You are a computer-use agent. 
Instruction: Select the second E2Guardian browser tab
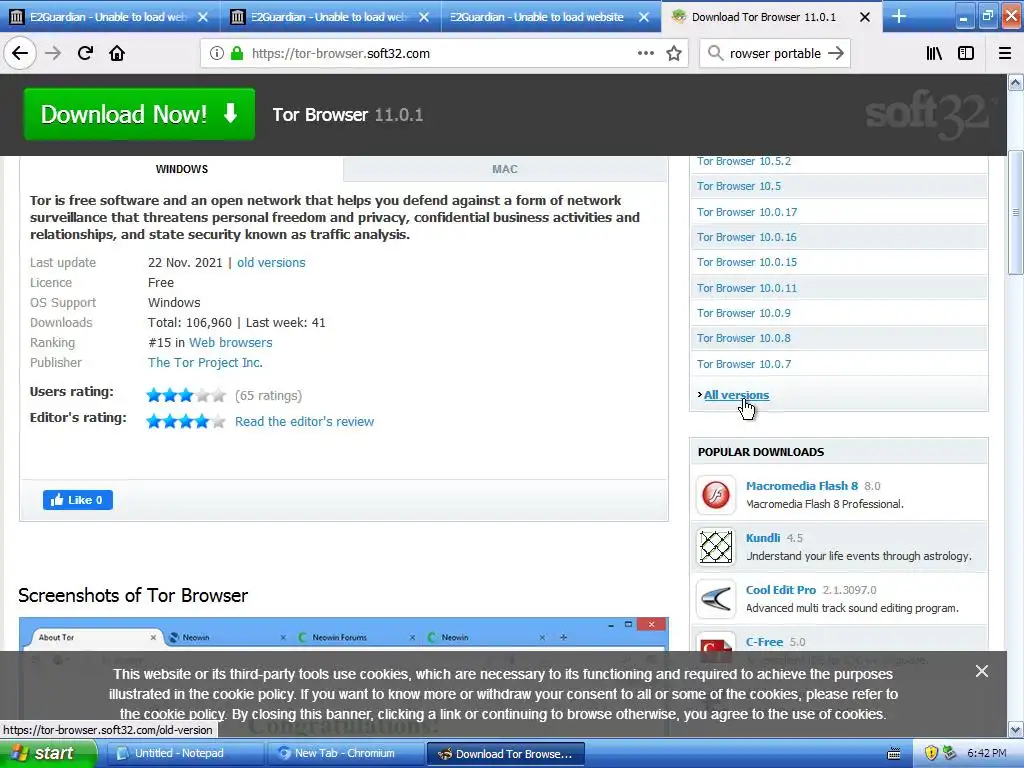[330, 17]
